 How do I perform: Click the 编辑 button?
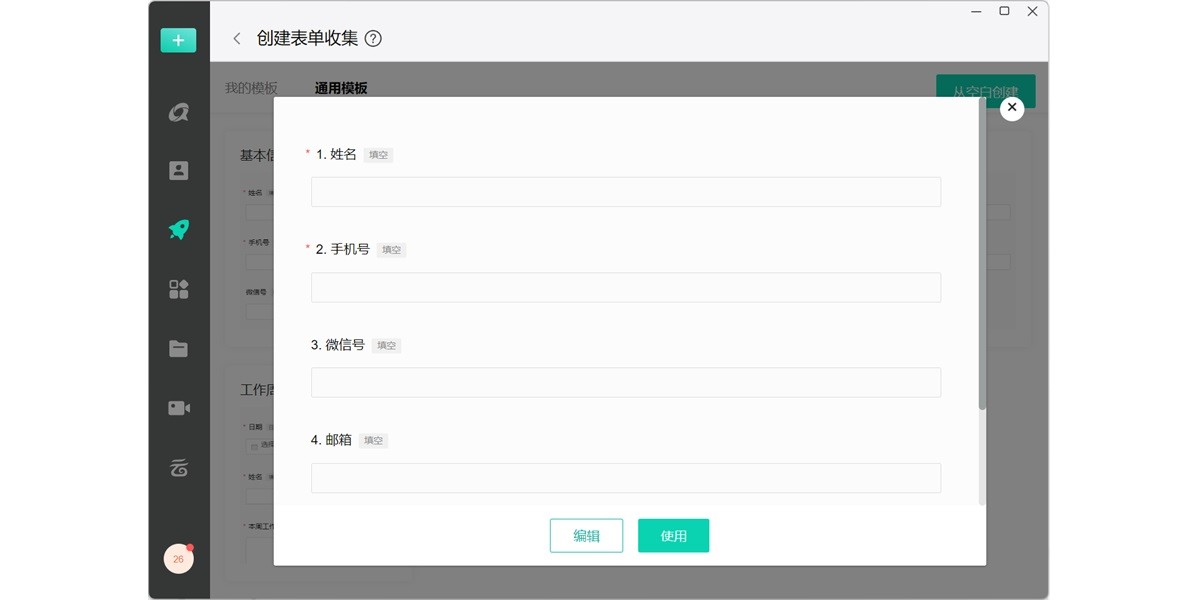[586, 536]
